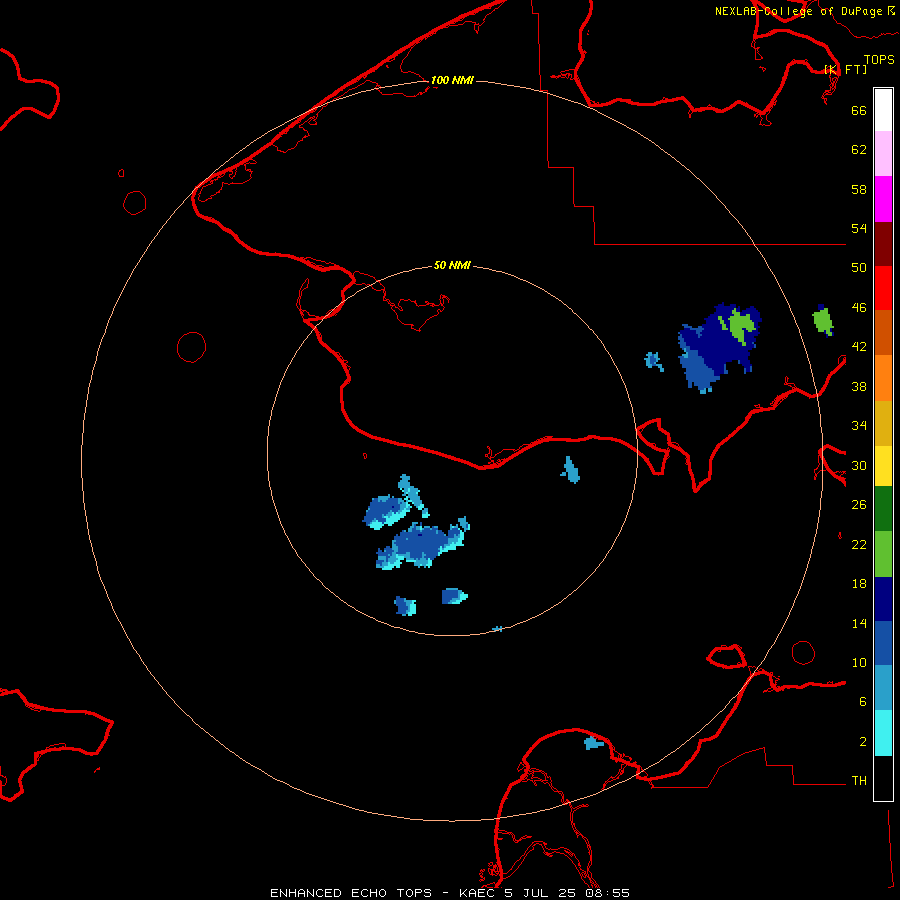
Task: Click the legend value 42
Action: [x=859, y=347]
